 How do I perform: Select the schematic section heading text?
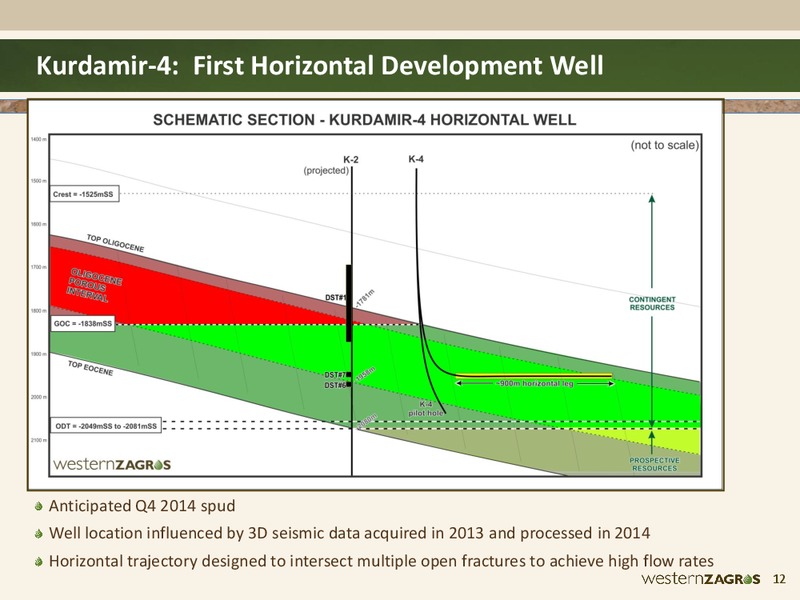click(x=364, y=120)
